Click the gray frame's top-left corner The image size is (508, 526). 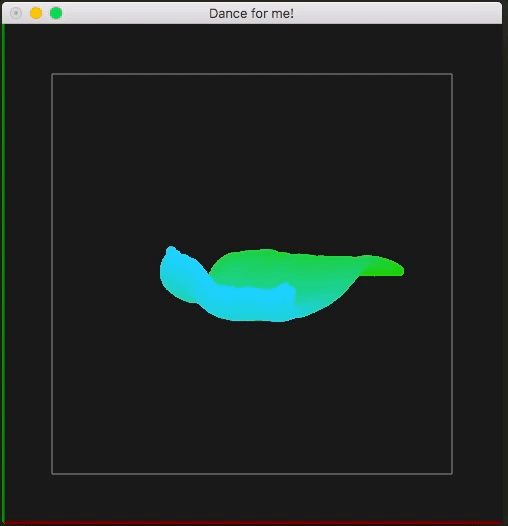[52, 74]
